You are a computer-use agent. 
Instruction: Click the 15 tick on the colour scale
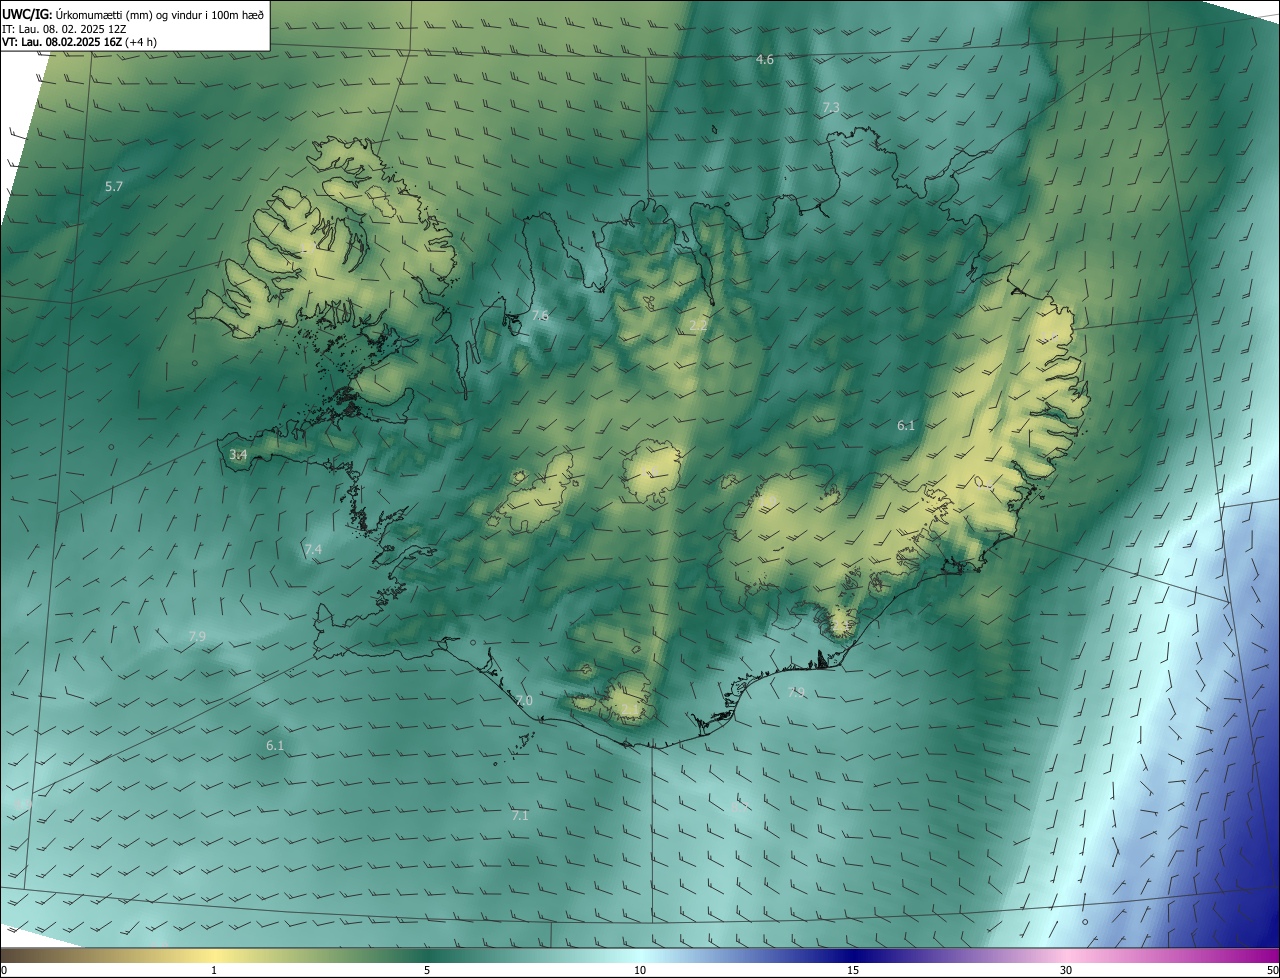tap(853, 970)
